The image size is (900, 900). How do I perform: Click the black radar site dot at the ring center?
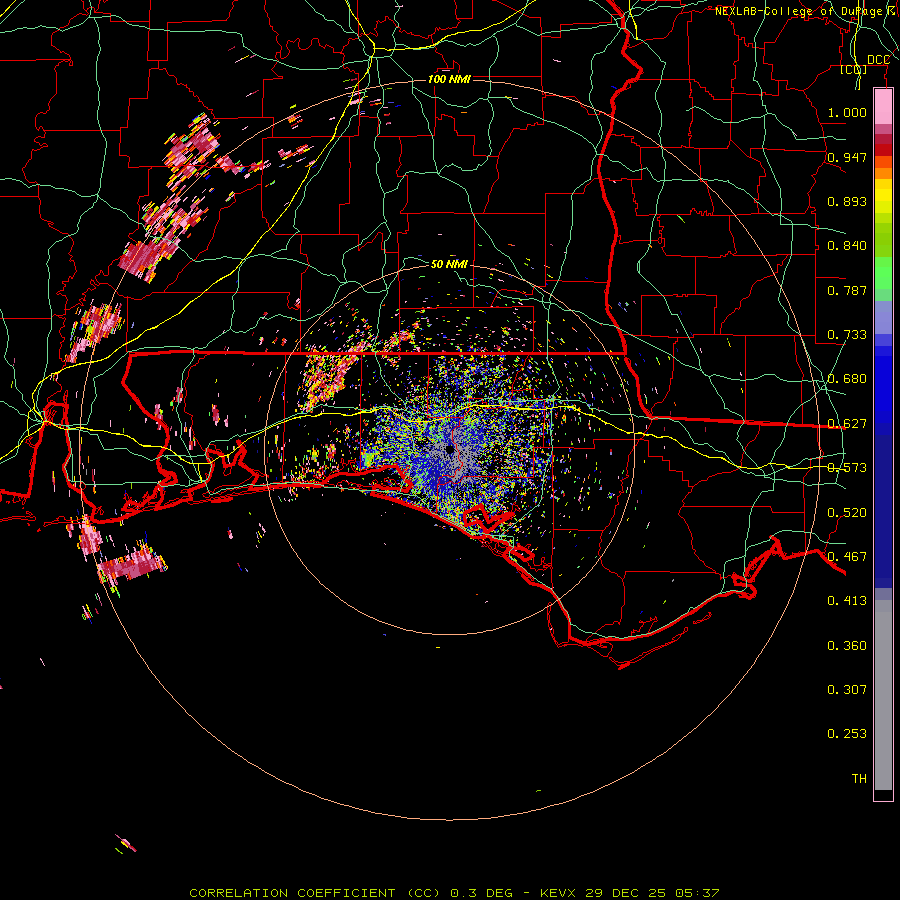(x=449, y=449)
